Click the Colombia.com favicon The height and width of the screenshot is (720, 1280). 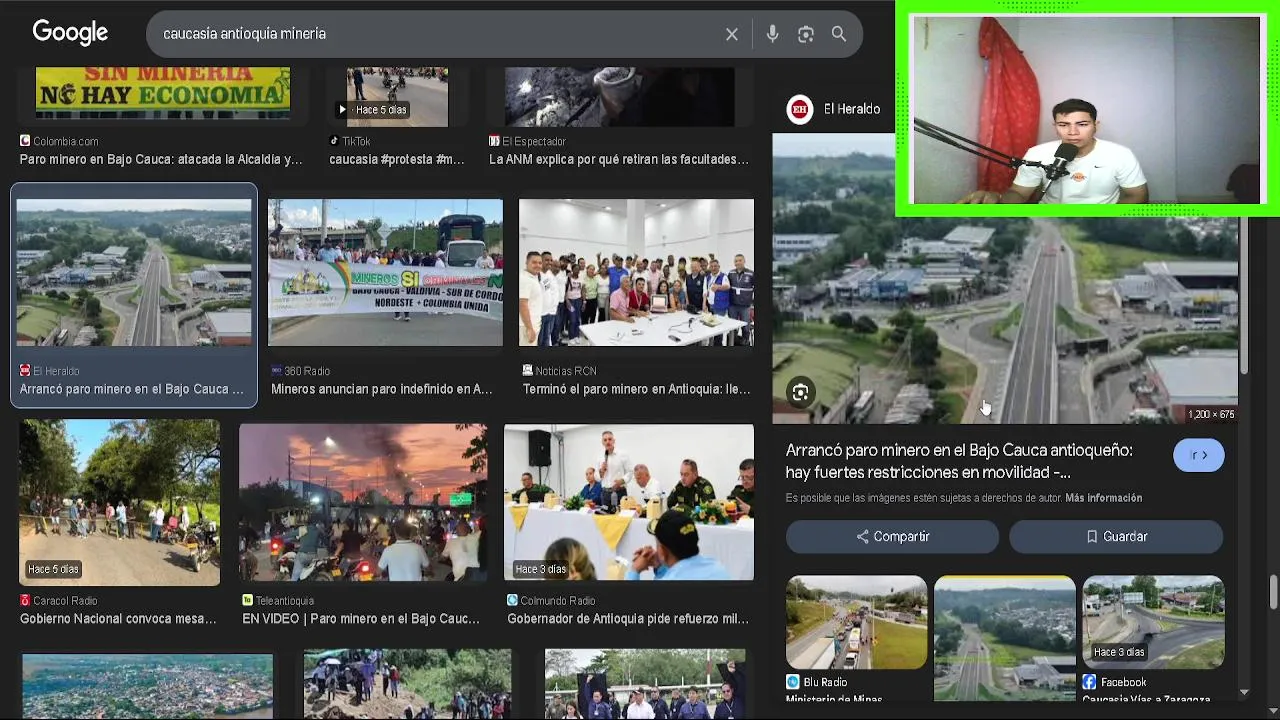click(25, 141)
